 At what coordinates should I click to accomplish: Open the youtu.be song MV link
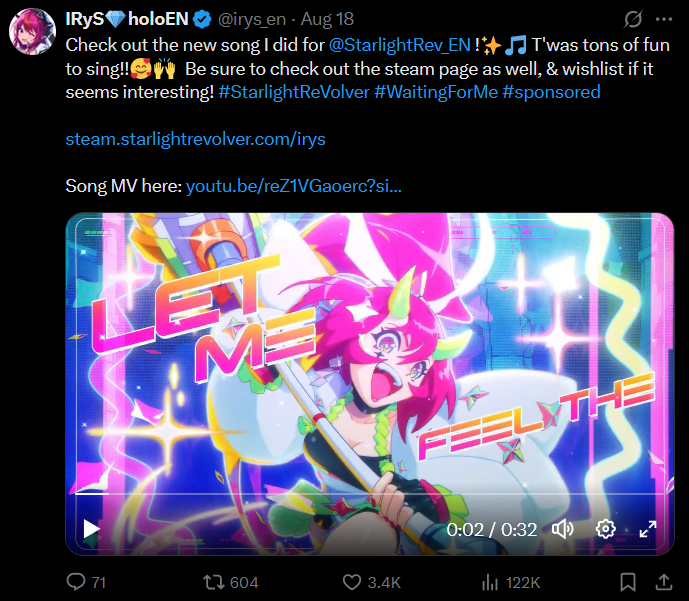tap(294, 186)
